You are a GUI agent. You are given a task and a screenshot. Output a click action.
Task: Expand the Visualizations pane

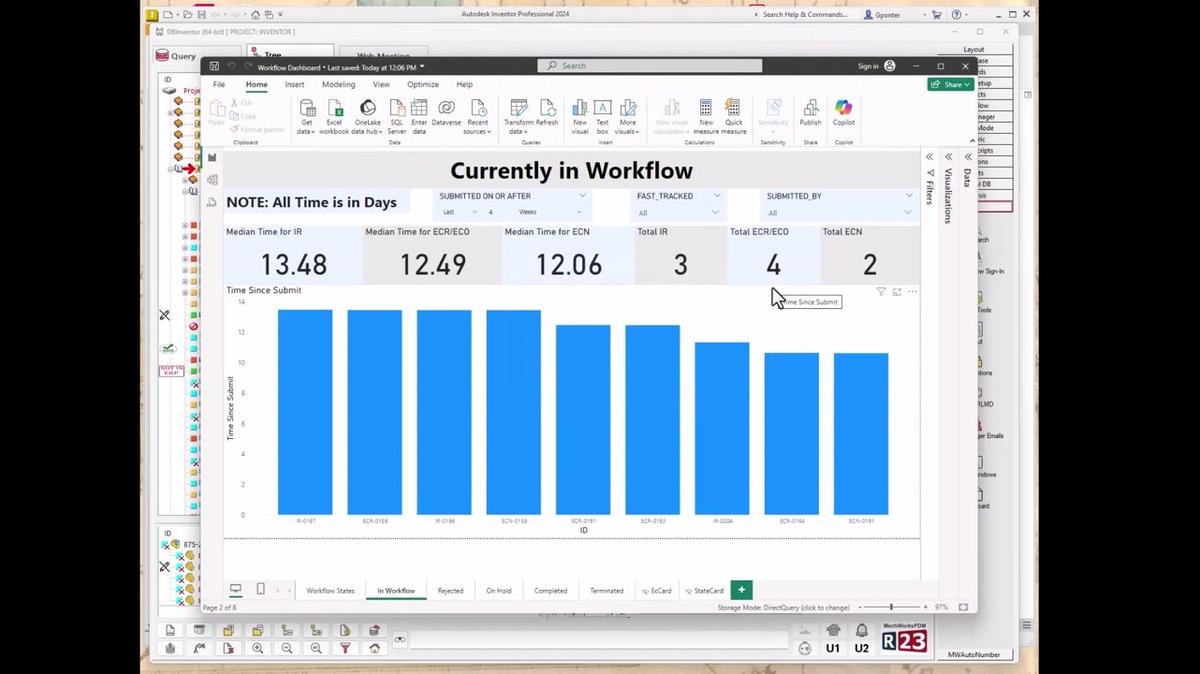point(948,157)
